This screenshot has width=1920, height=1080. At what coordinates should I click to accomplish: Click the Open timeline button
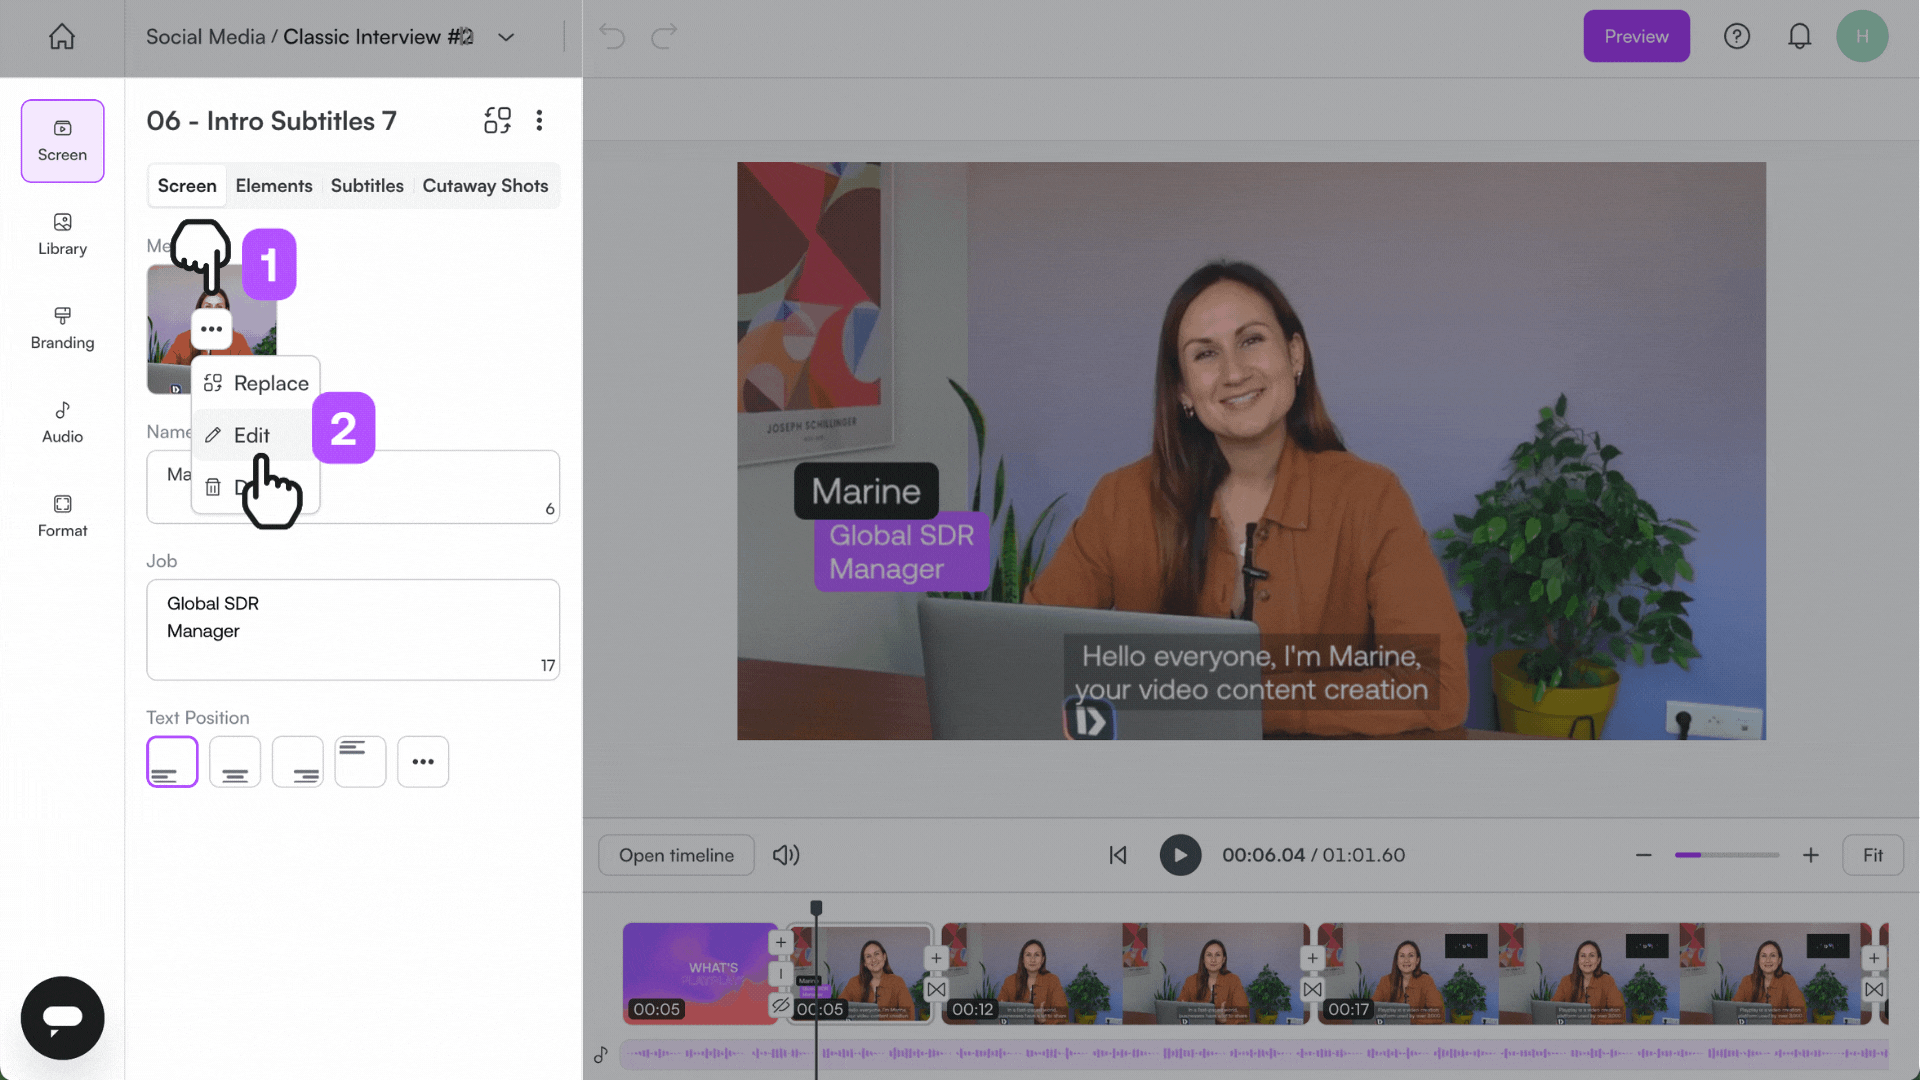pos(676,855)
